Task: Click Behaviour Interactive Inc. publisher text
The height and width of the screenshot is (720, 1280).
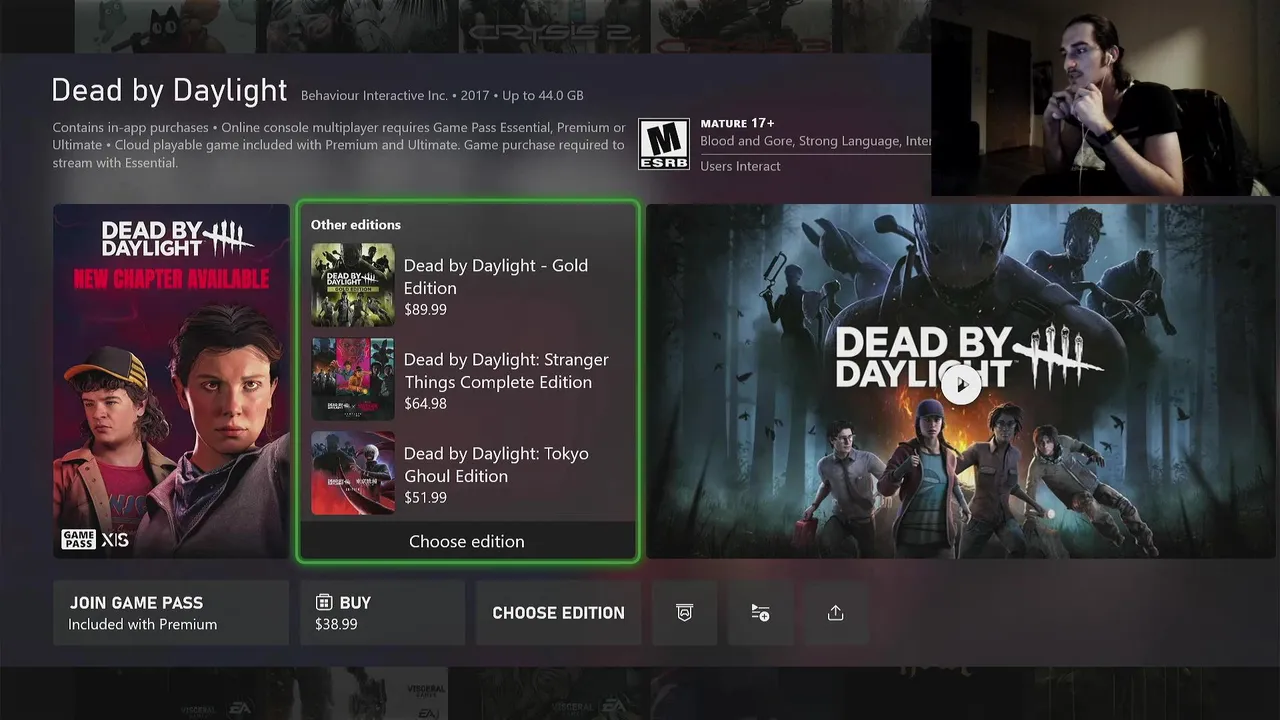Action: 374,96
